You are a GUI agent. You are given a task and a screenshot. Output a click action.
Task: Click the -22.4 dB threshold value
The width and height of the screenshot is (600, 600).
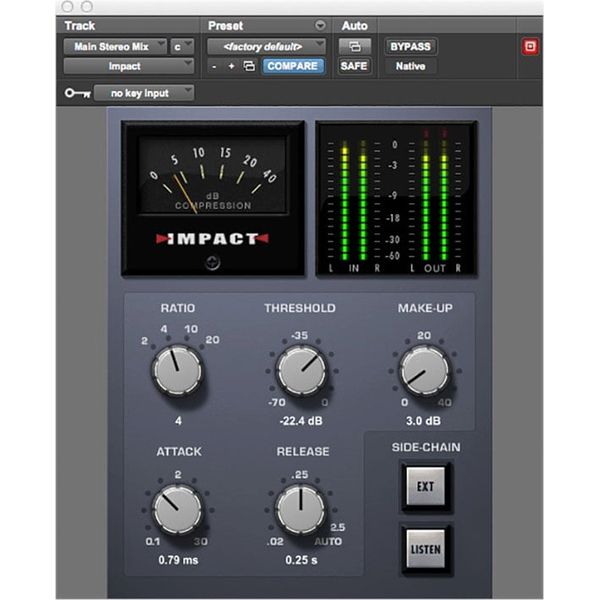pyautogui.click(x=301, y=421)
